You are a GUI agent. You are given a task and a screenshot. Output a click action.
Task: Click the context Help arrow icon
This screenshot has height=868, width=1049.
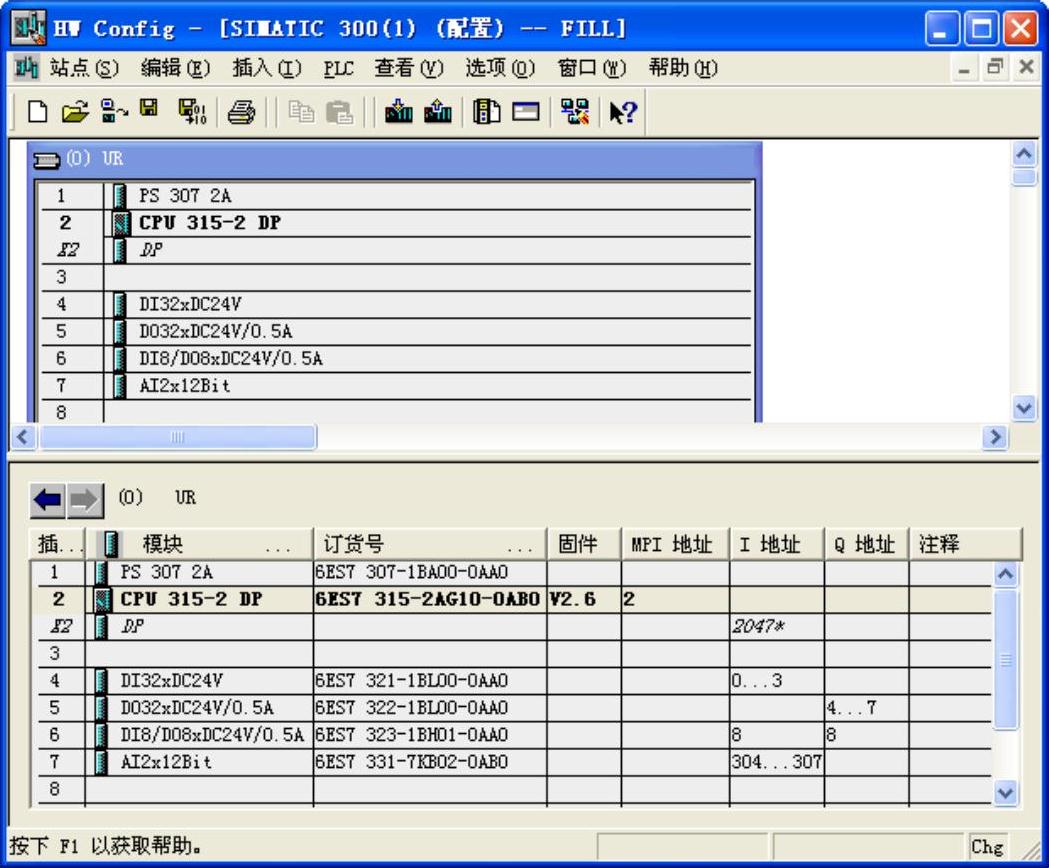click(x=623, y=113)
